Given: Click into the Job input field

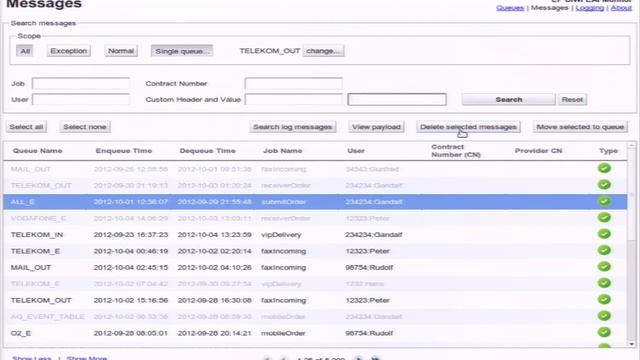Looking at the screenshot, I should (x=81, y=83).
